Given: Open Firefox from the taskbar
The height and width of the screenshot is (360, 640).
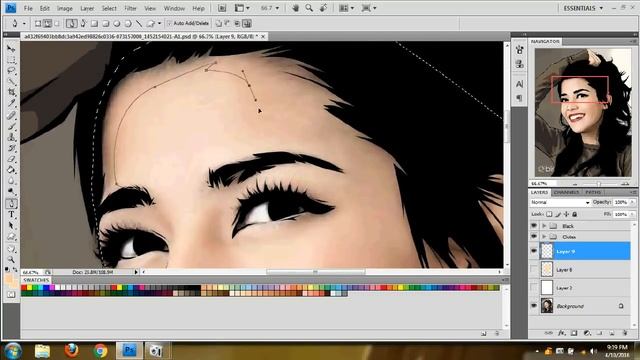Looking at the screenshot, I should 71,350.
